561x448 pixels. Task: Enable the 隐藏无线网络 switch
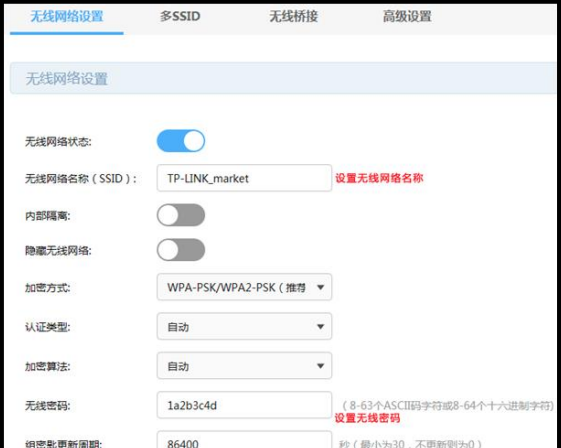tap(181, 250)
